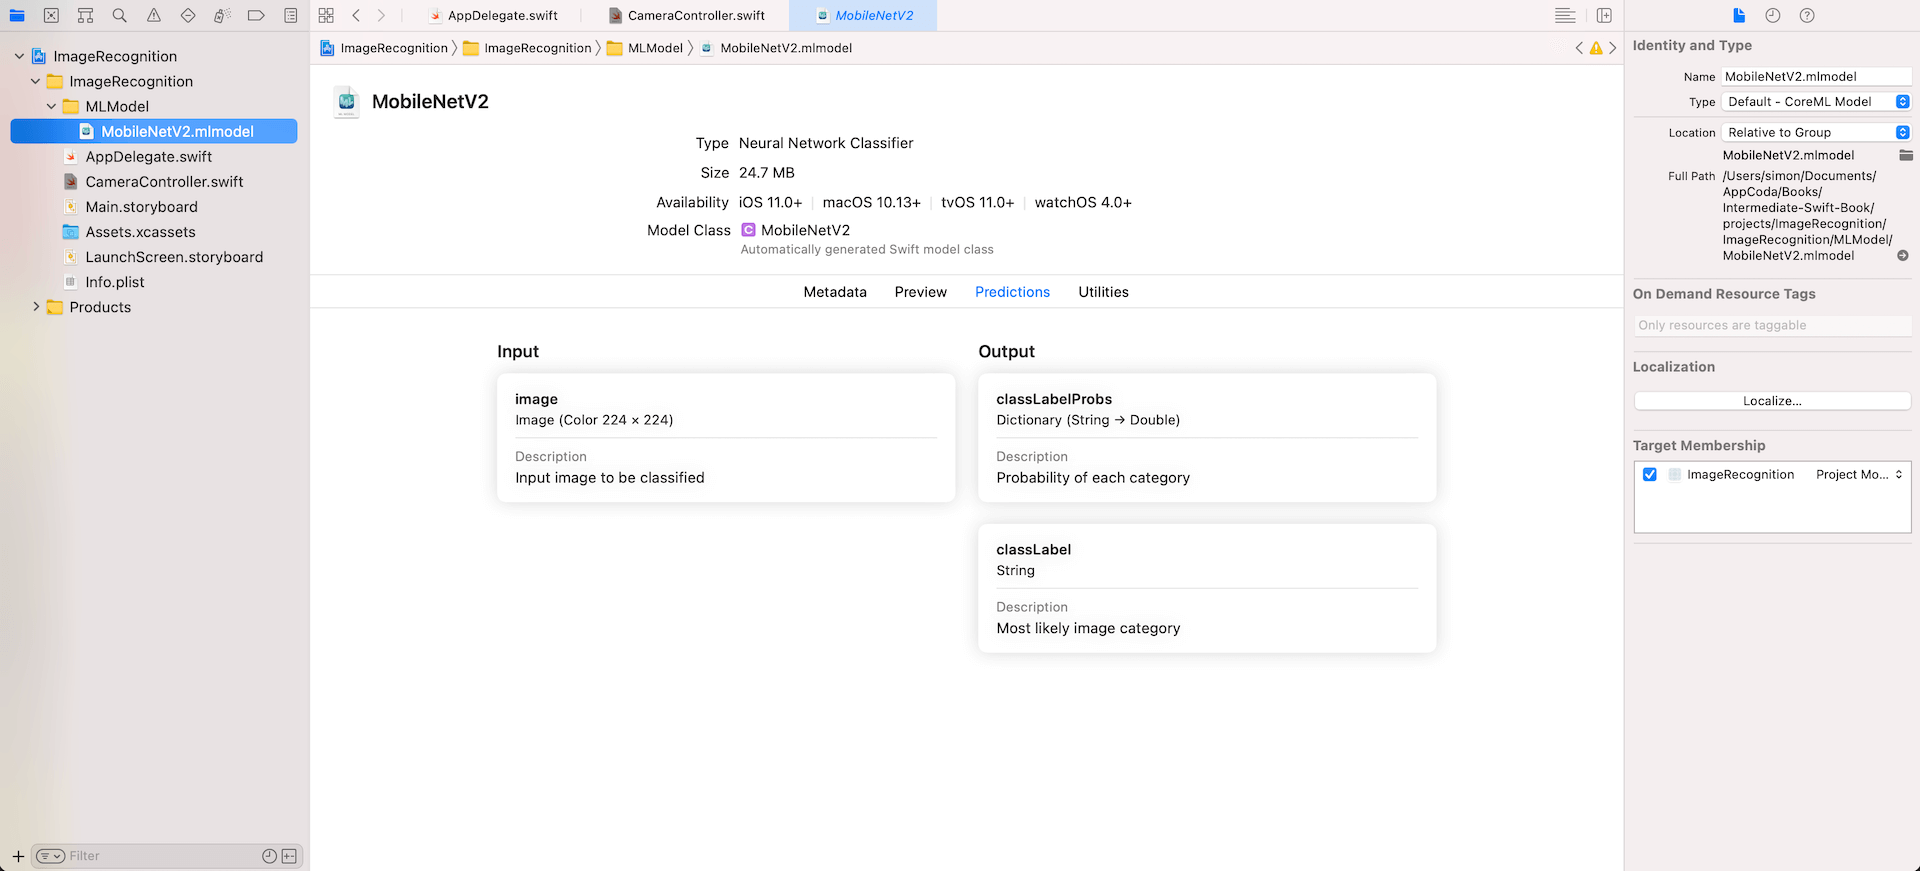Switch to the Metadata tab
Screen dimensions: 1920x871
coord(834,292)
